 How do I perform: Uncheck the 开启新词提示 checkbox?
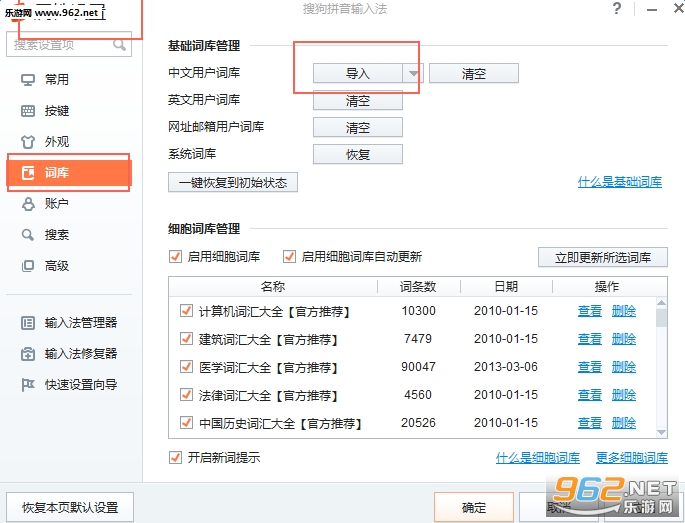[177, 458]
